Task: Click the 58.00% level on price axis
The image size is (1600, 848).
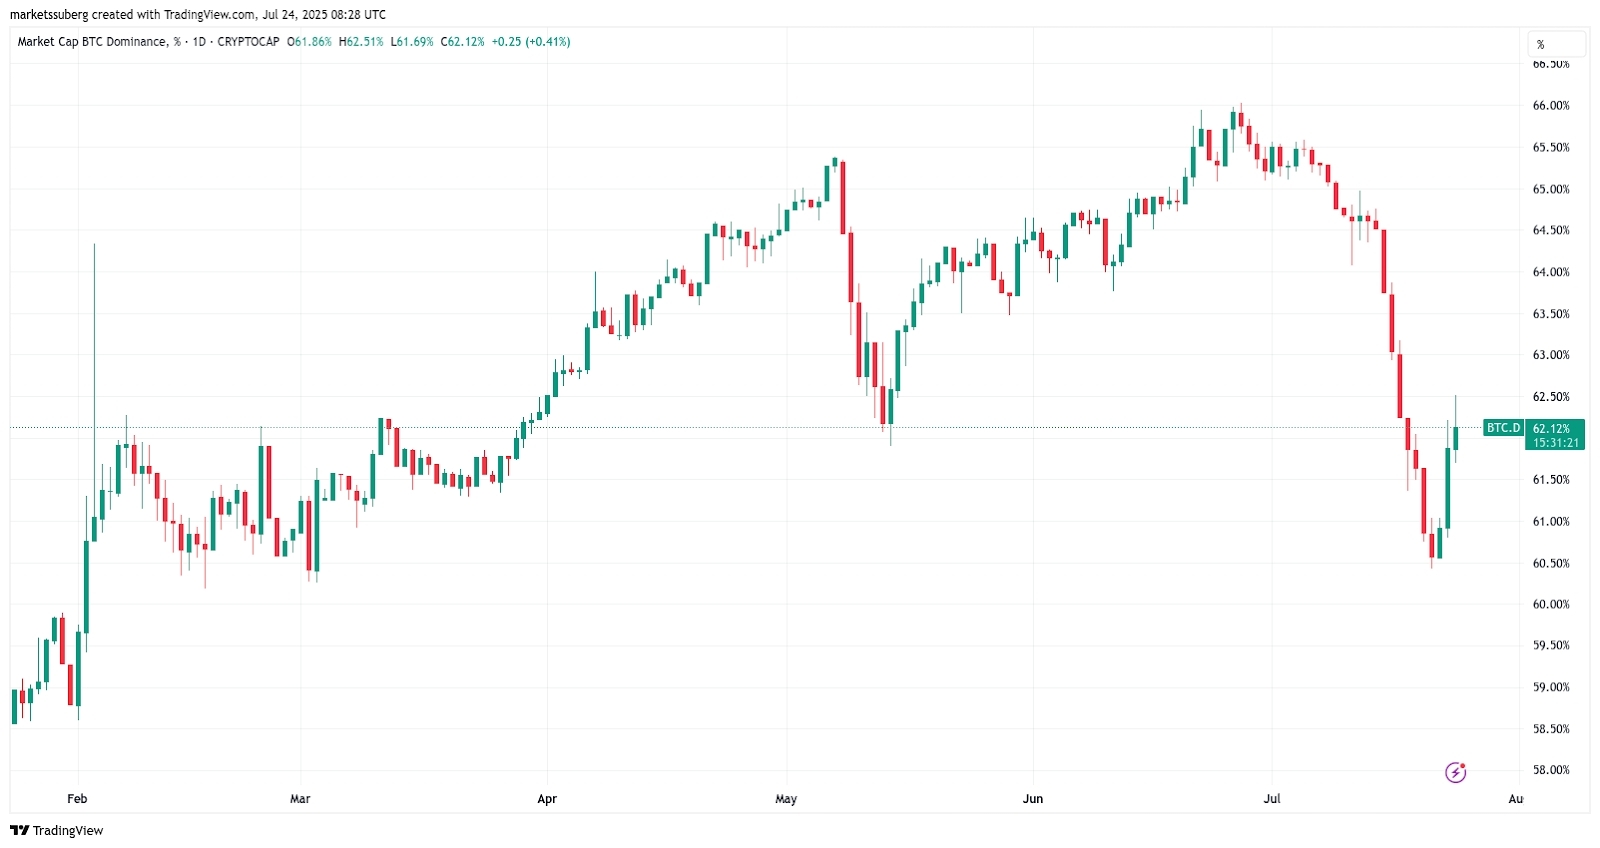Action: 1551,770
